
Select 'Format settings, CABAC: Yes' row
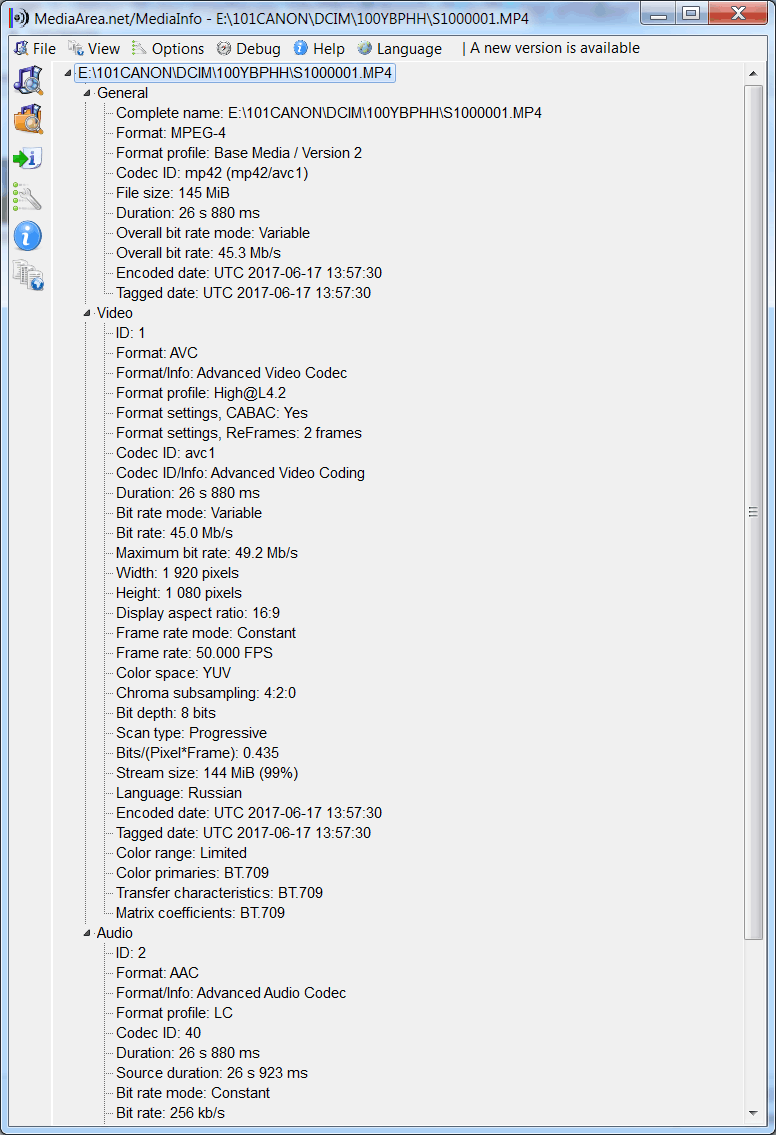[x=212, y=413]
